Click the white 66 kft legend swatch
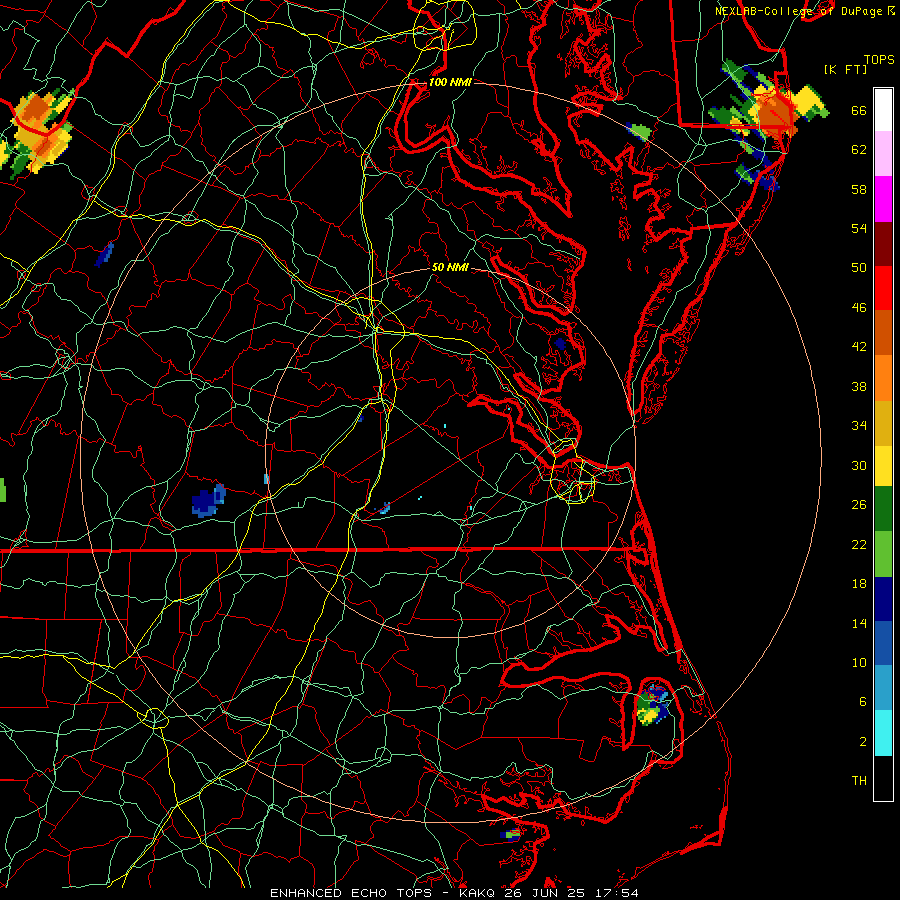The image size is (900, 900). click(x=883, y=110)
